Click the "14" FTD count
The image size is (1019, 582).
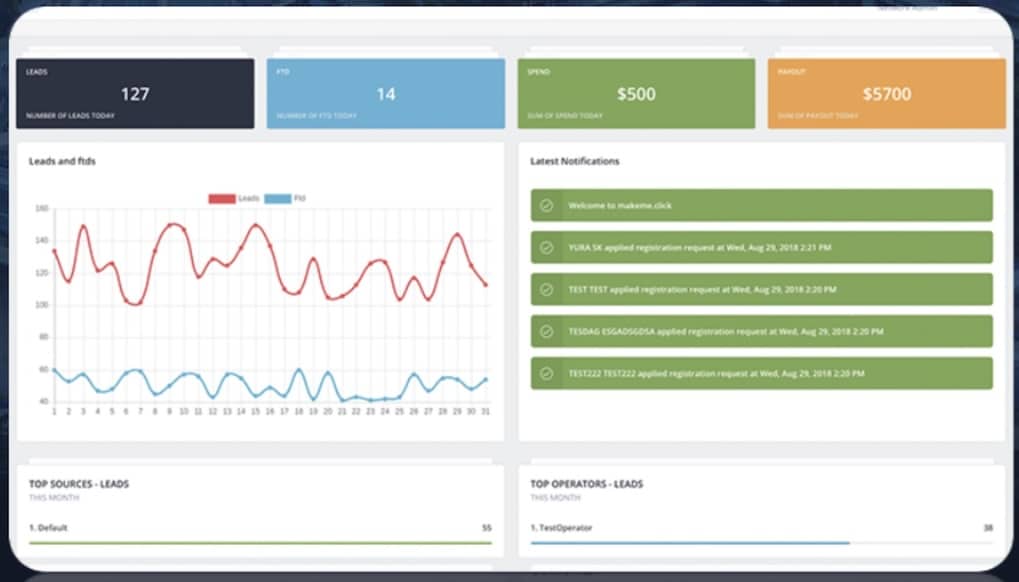click(x=386, y=94)
